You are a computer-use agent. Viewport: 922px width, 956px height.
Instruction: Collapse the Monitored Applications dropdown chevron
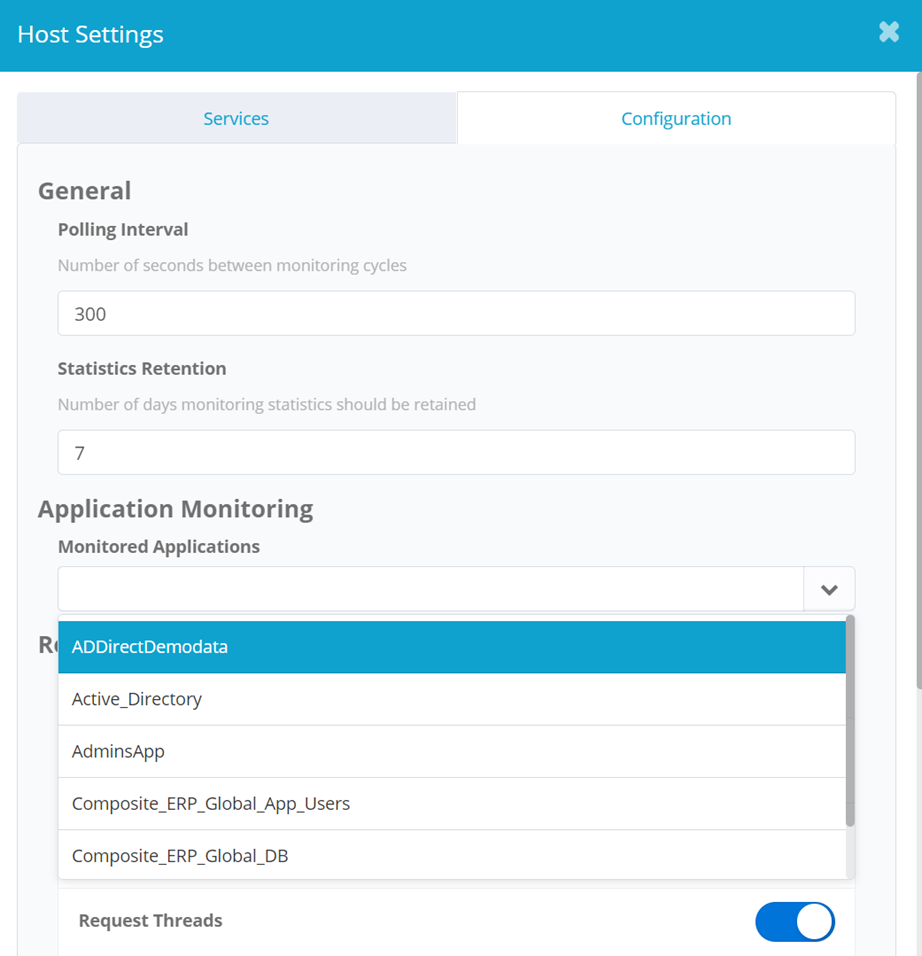click(x=829, y=589)
